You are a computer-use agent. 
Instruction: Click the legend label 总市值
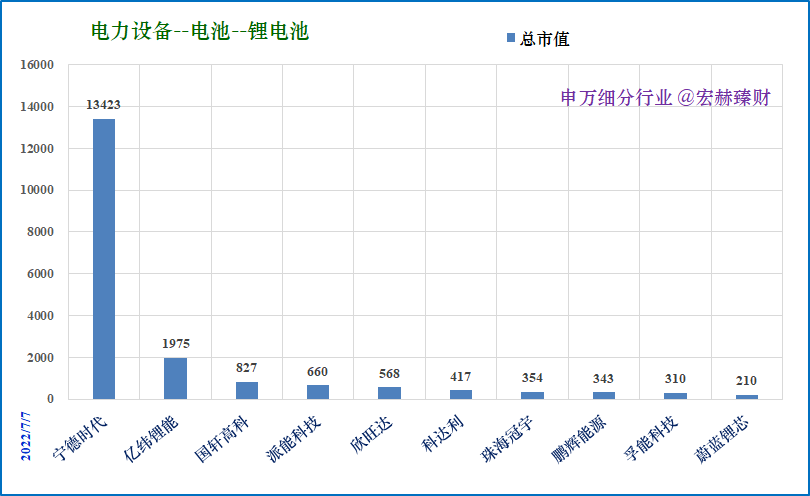(x=544, y=39)
